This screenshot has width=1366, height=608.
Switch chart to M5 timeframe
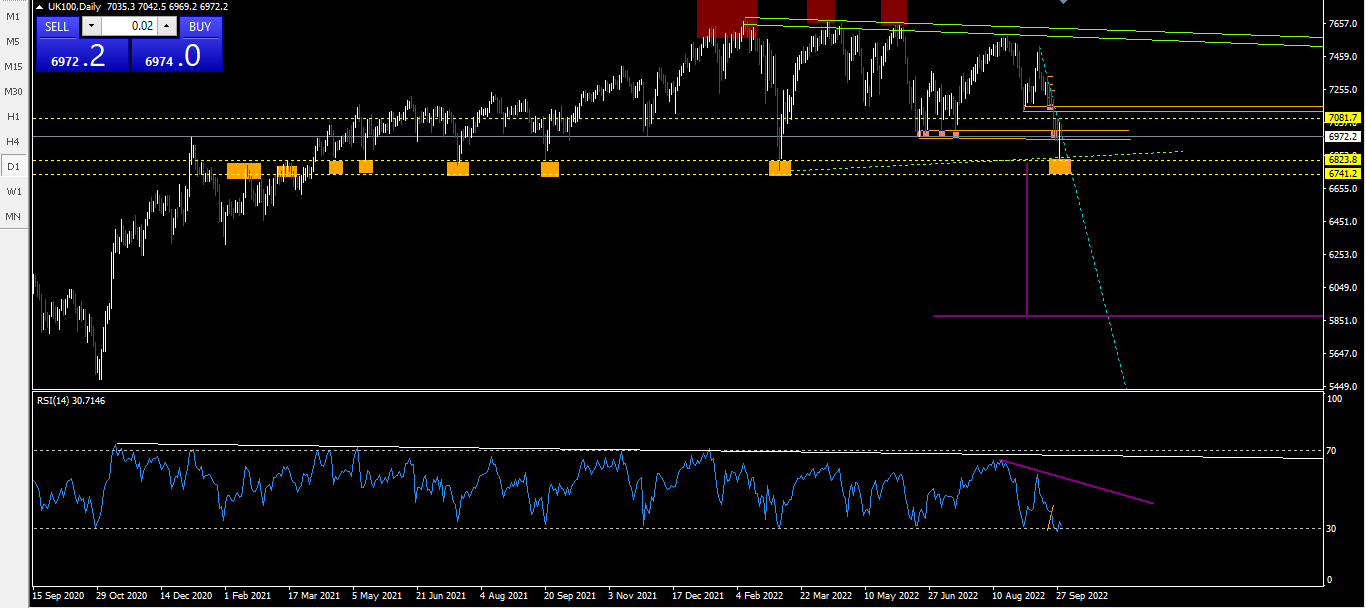[13, 42]
